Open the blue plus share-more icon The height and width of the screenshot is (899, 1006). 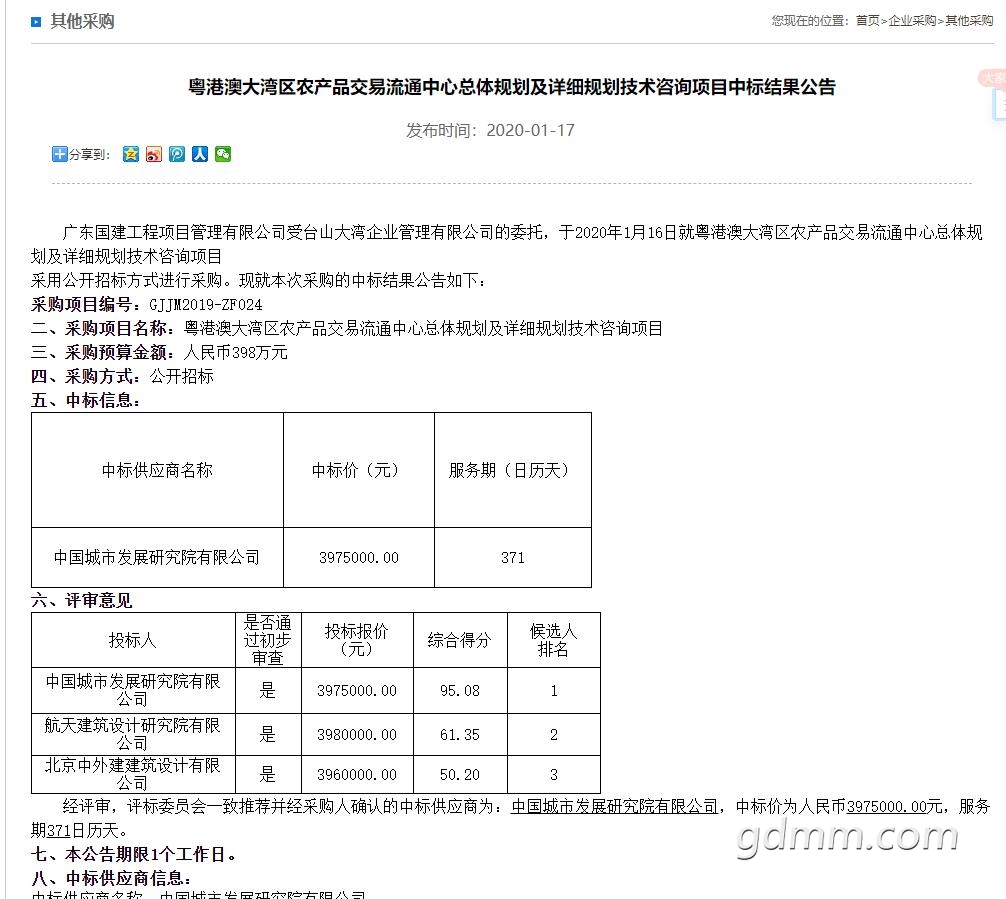tap(60, 154)
